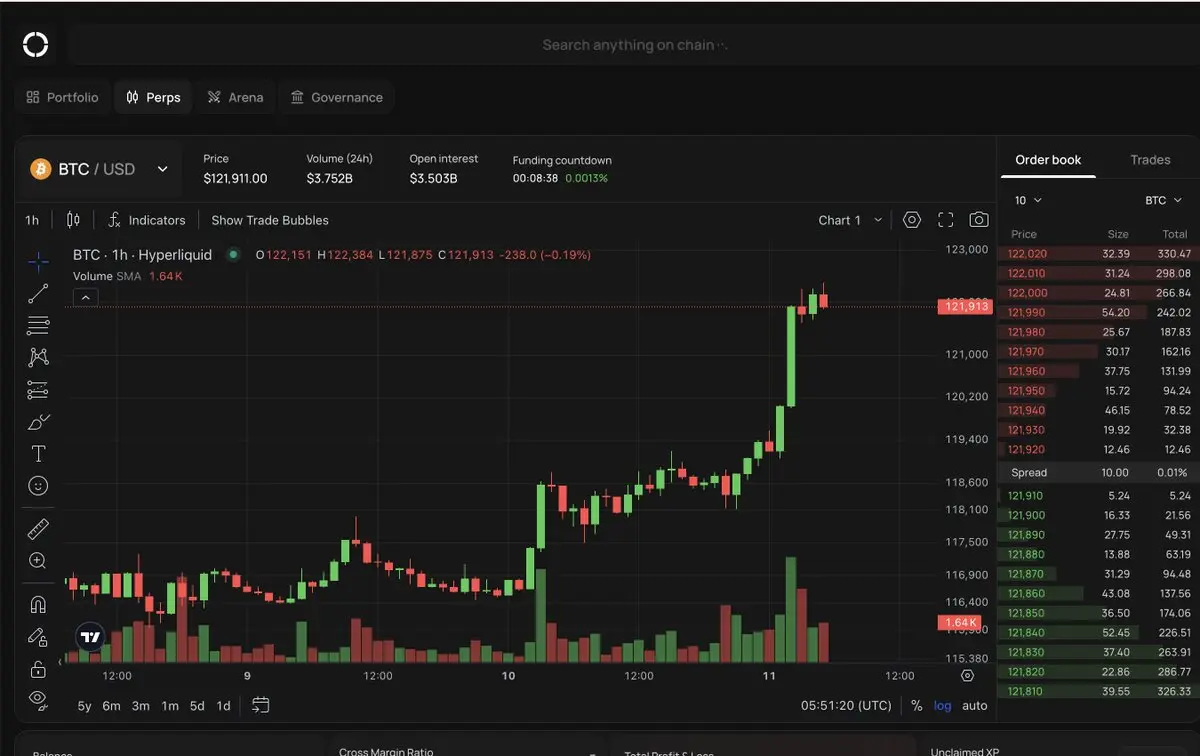Select the ruler measure tool
The image size is (1200, 756).
point(38,529)
